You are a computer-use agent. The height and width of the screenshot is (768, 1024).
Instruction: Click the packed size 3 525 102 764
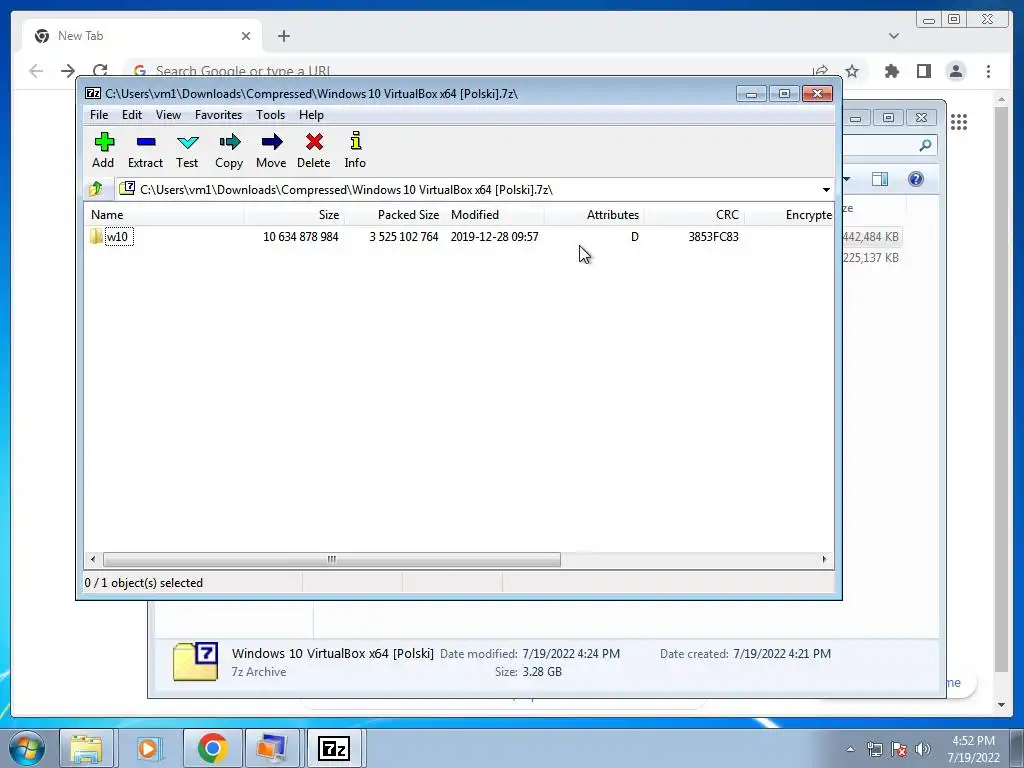point(404,236)
